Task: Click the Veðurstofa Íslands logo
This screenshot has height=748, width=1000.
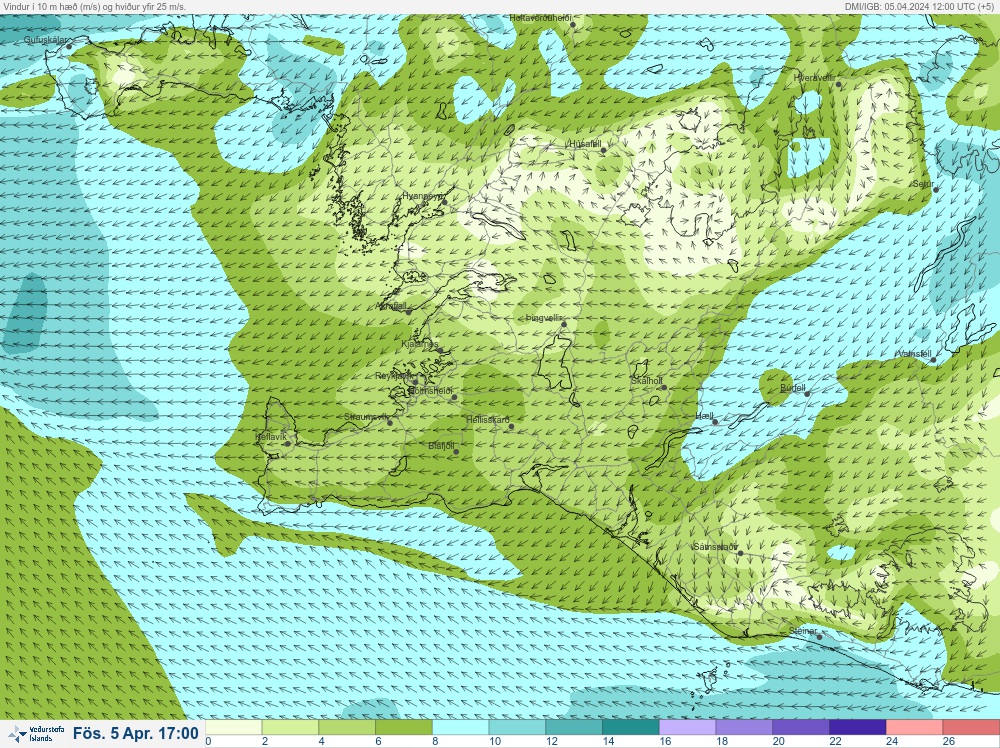Action: (36, 734)
